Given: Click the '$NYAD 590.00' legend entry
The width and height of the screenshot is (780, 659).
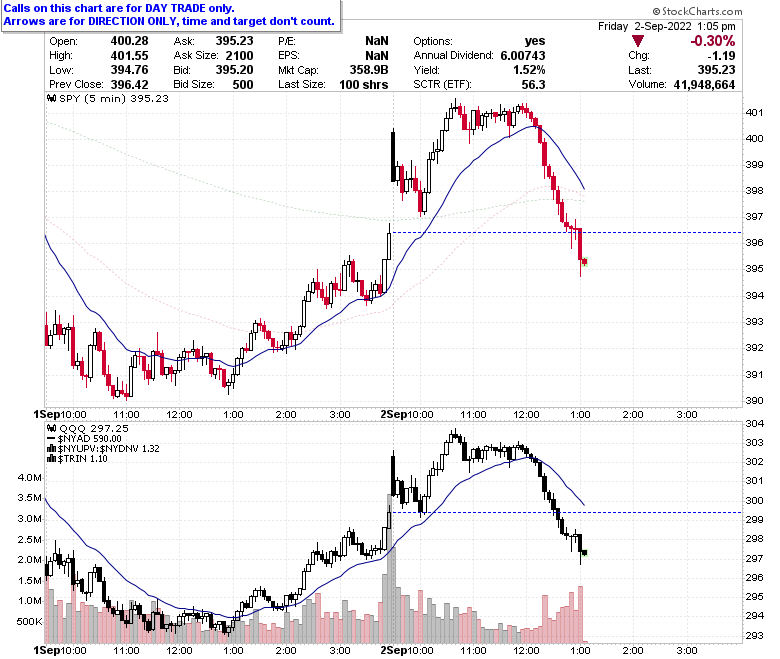Looking at the screenshot, I should tap(90, 439).
